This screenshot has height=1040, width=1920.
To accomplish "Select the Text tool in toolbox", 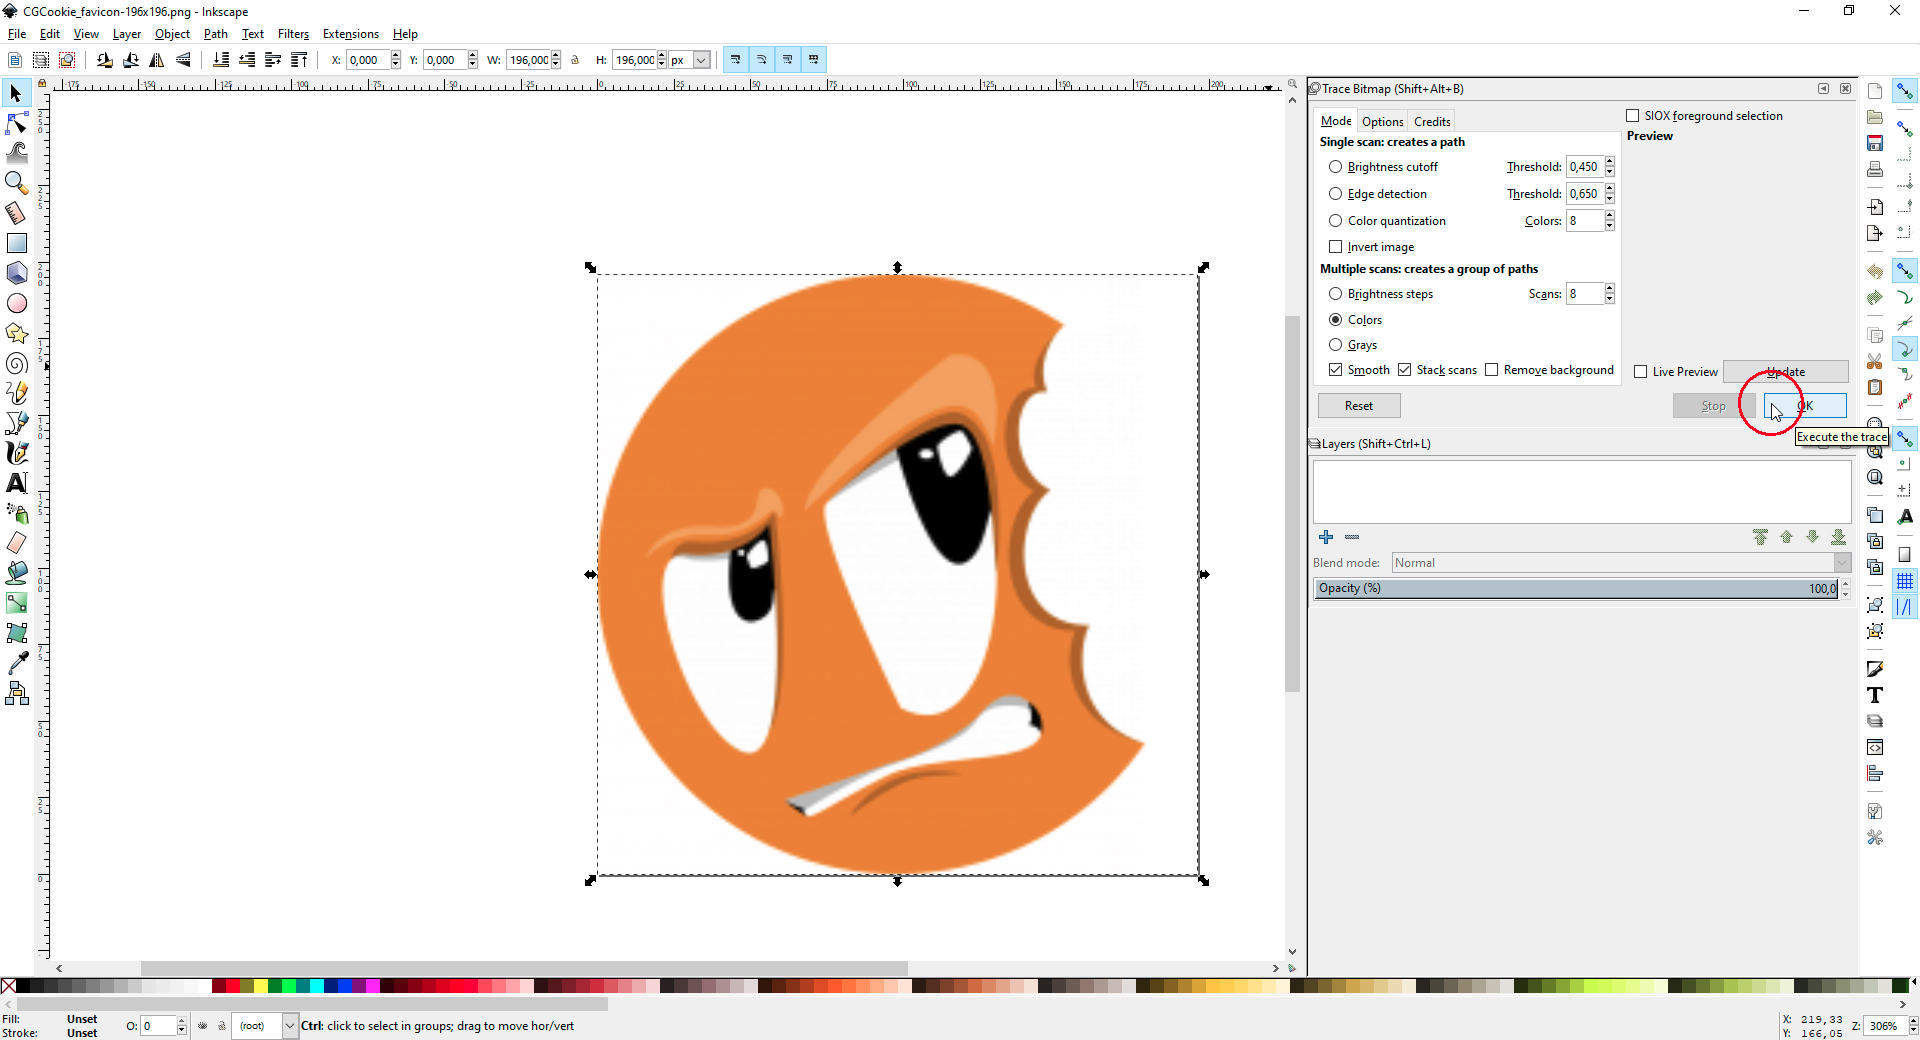I will point(16,483).
